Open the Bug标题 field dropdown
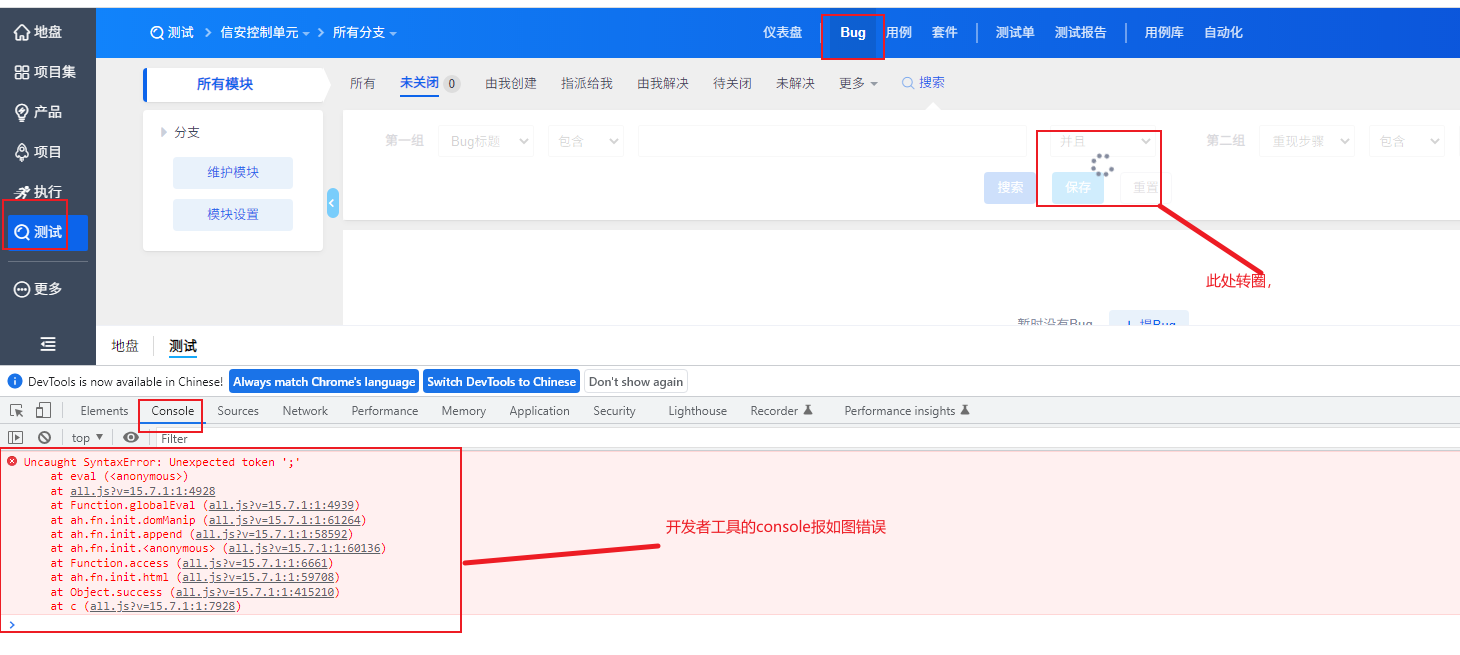This screenshot has height=655, width=1460. coord(486,141)
